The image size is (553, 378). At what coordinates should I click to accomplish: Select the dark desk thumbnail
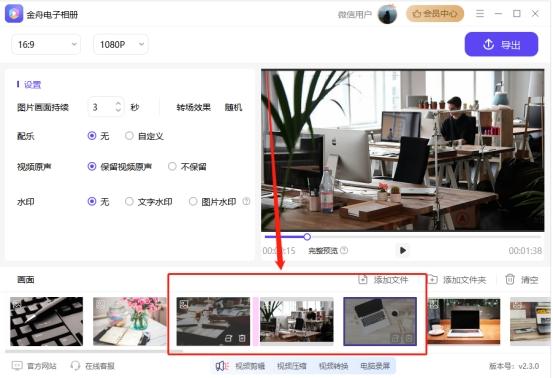(213, 321)
